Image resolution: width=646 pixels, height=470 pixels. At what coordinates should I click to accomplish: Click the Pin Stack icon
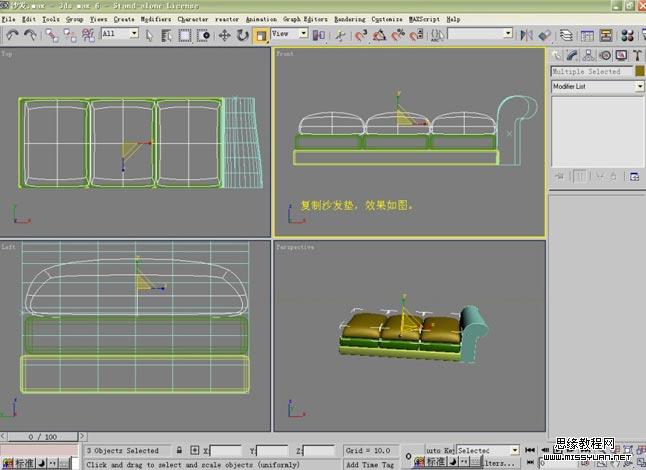(x=559, y=177)
